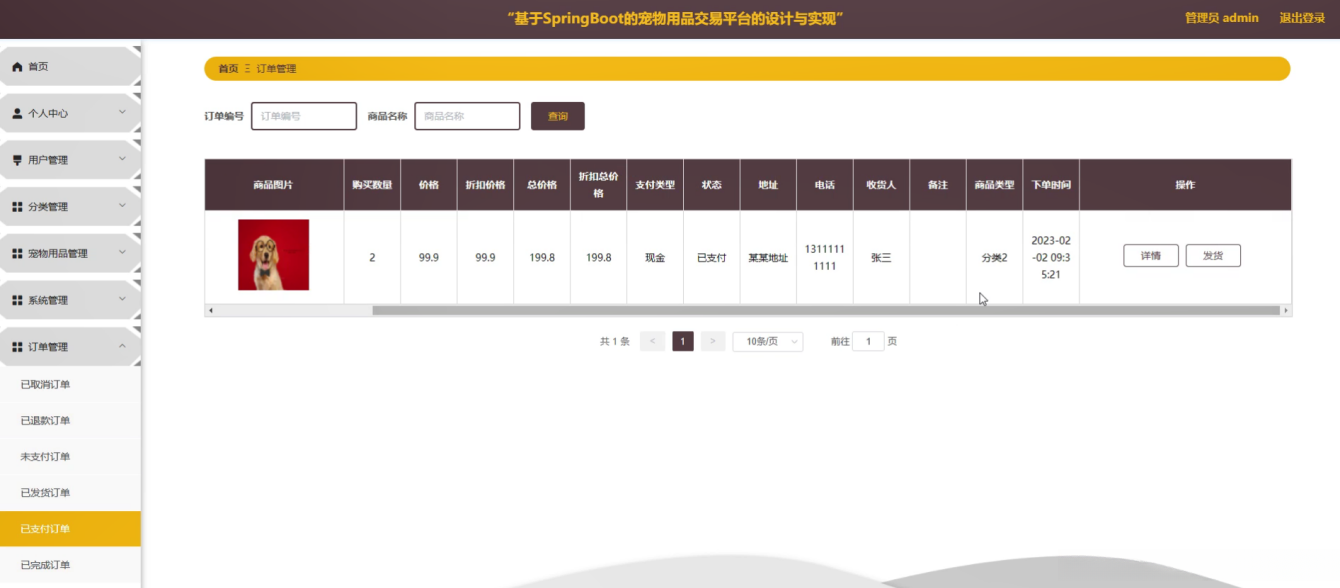1340x588 pixels.
Task: Click the home icon beside 首页
Action: pos(15,66)
